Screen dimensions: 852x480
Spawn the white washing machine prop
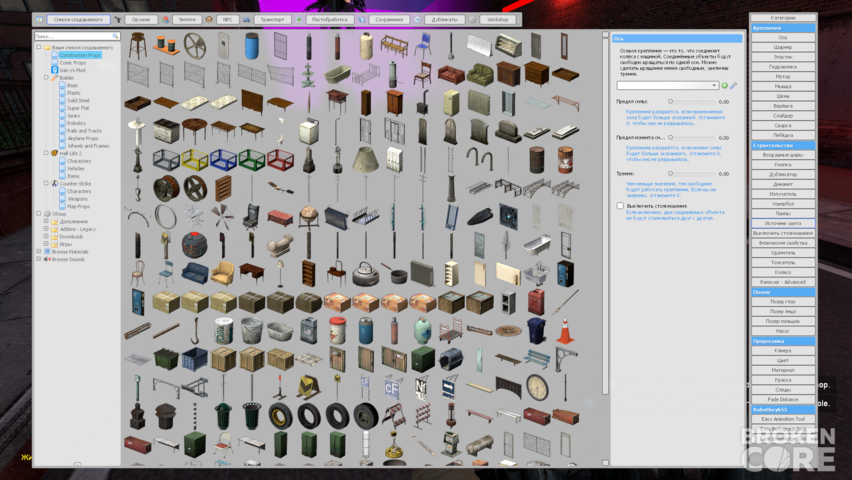pos(309,131)
